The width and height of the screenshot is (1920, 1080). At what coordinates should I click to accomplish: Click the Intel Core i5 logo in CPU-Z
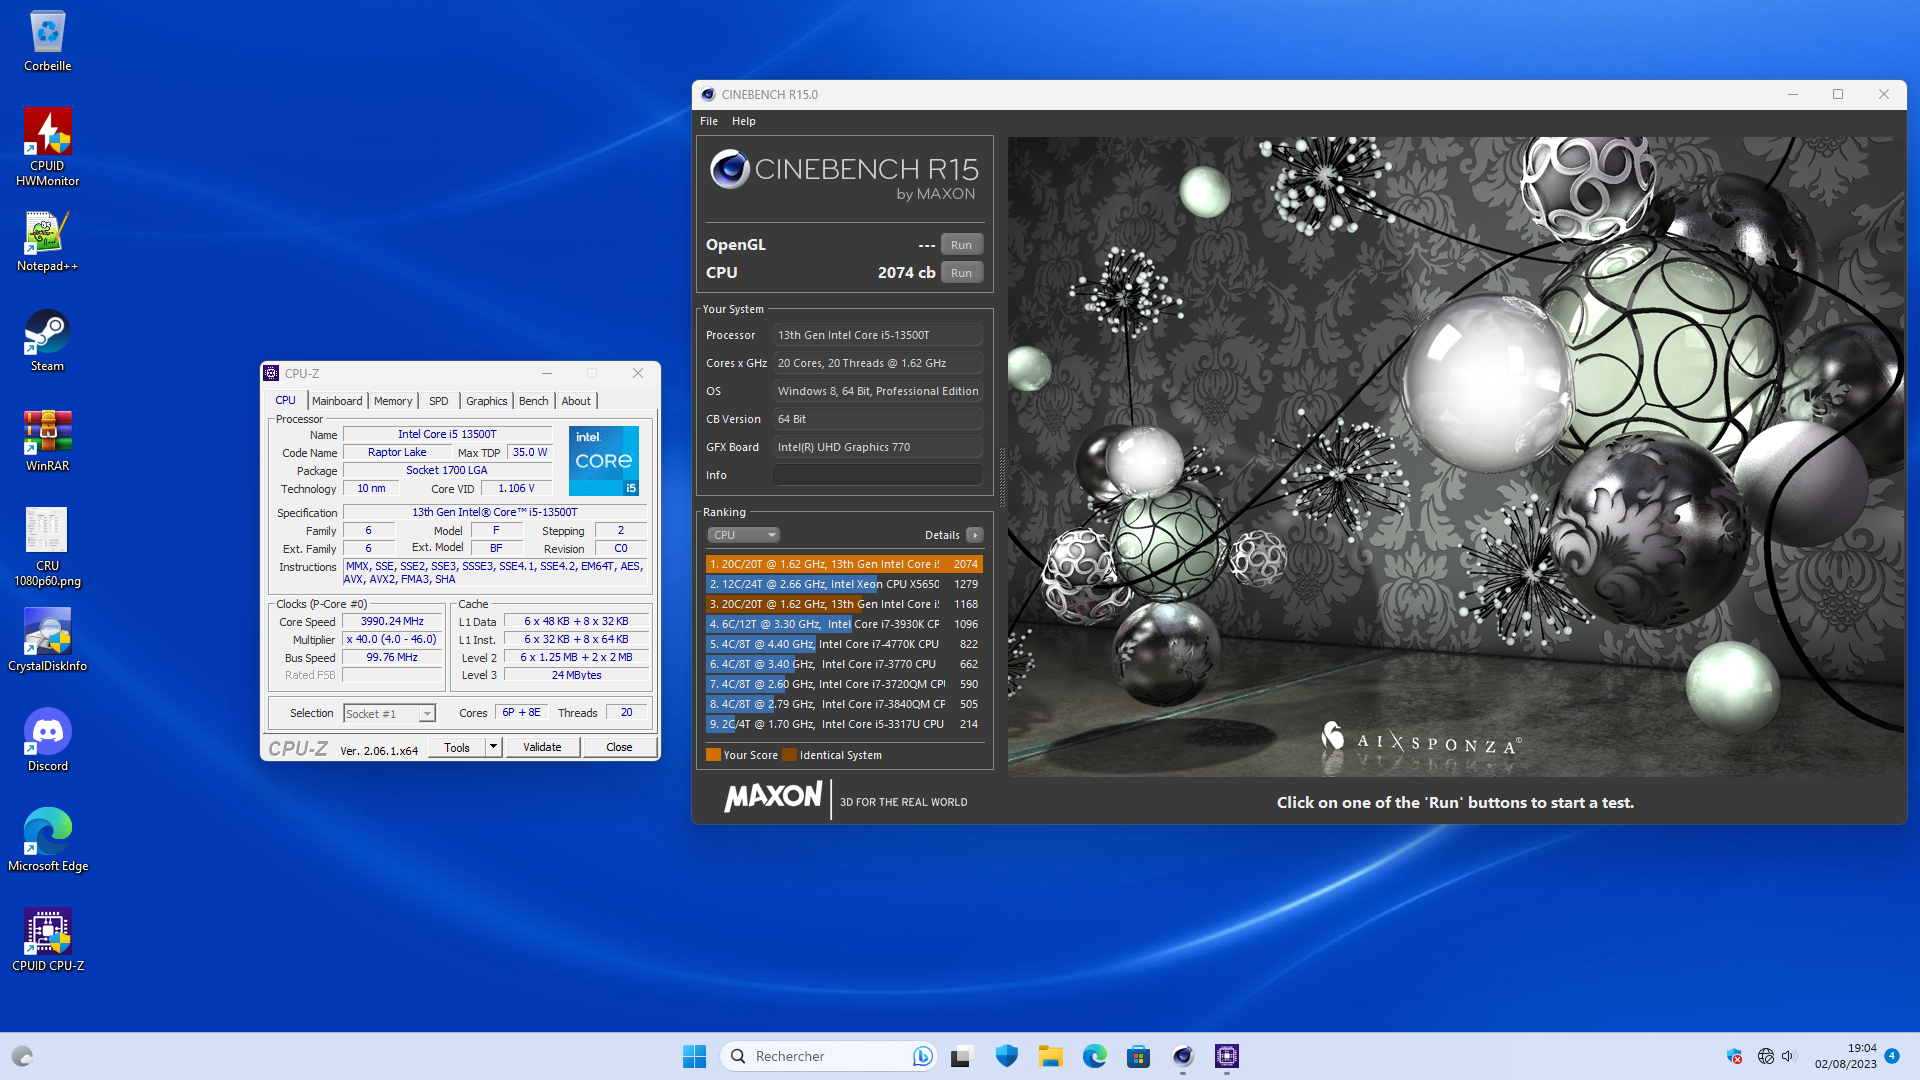pos(604,461)
